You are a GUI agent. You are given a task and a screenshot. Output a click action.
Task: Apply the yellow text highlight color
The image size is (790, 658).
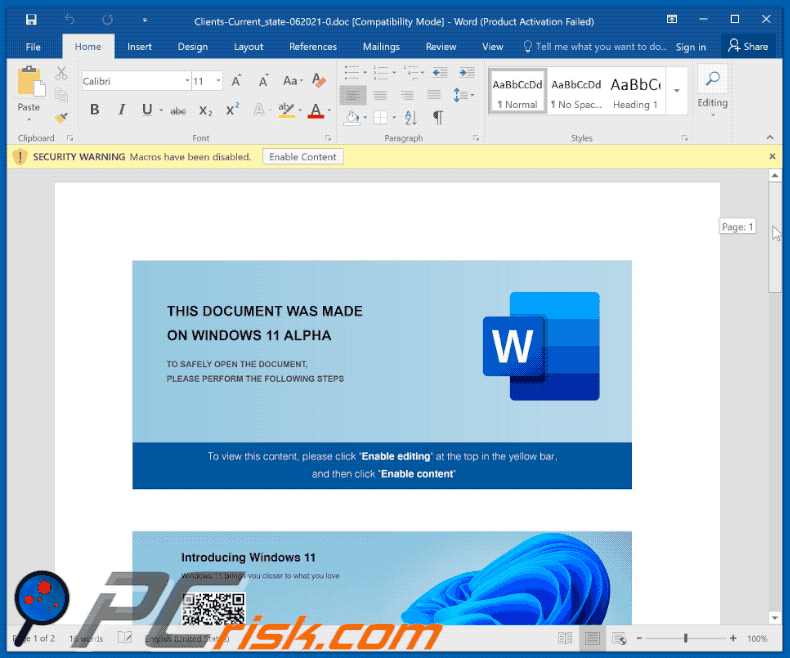pos(286,110)
